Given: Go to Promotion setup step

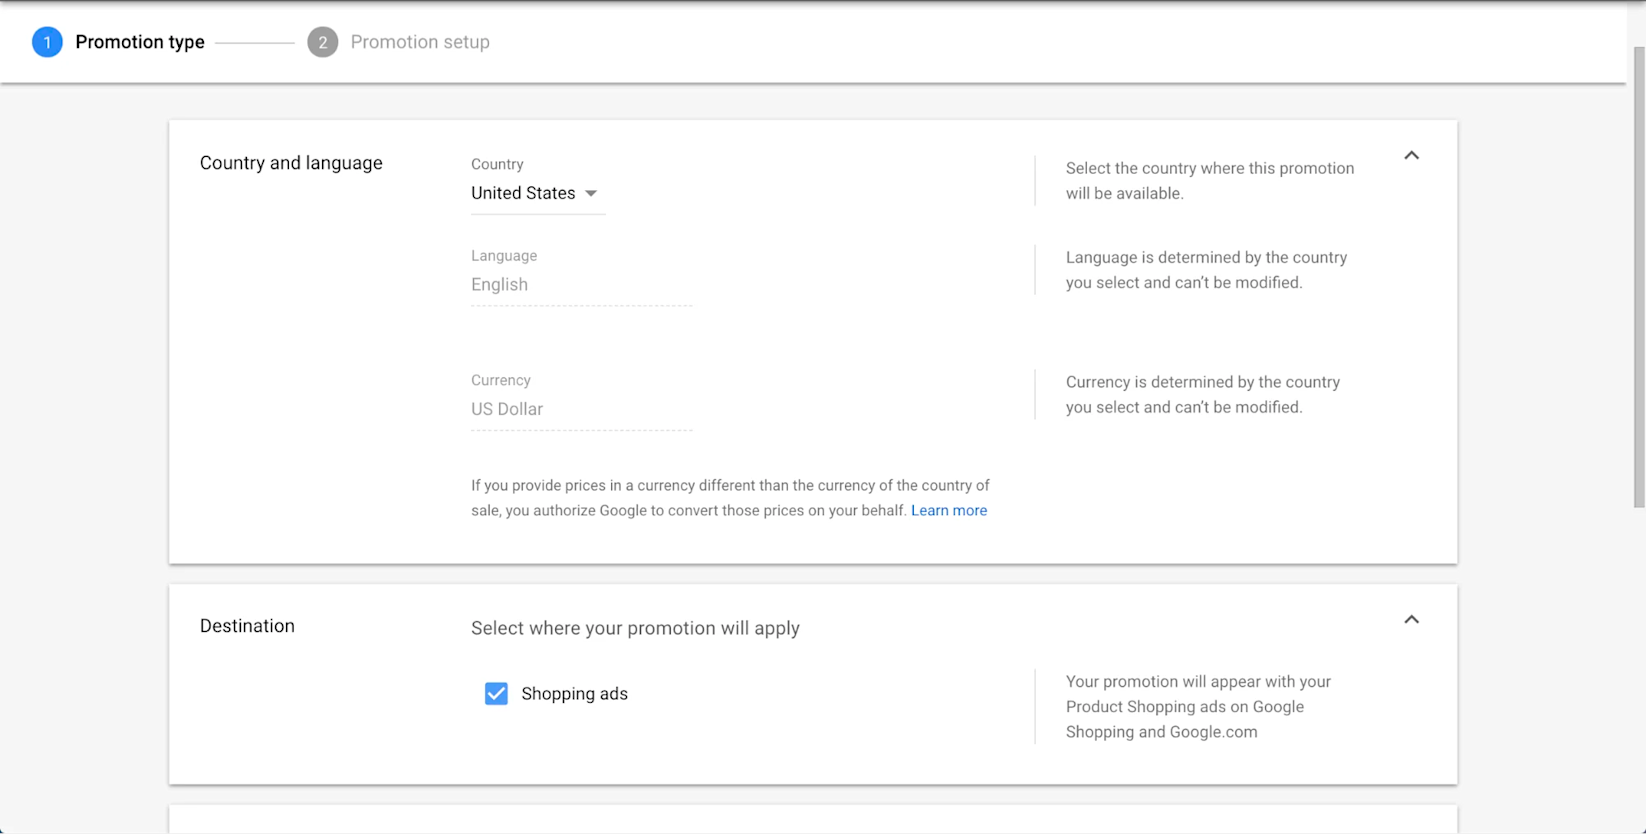Looking at the screenshot, I should [420, 42].
